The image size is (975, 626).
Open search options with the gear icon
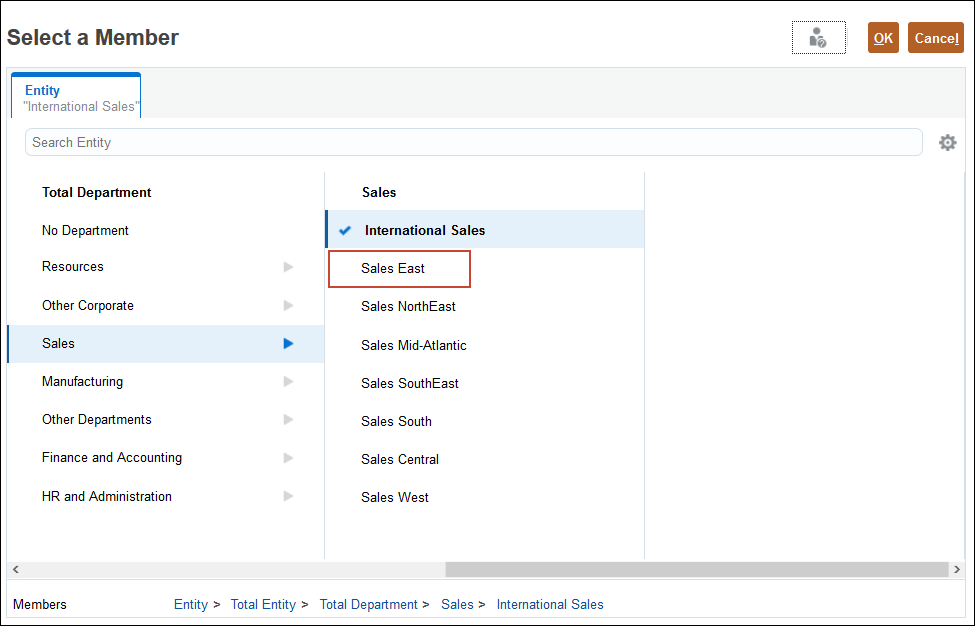tap(947, 142)
